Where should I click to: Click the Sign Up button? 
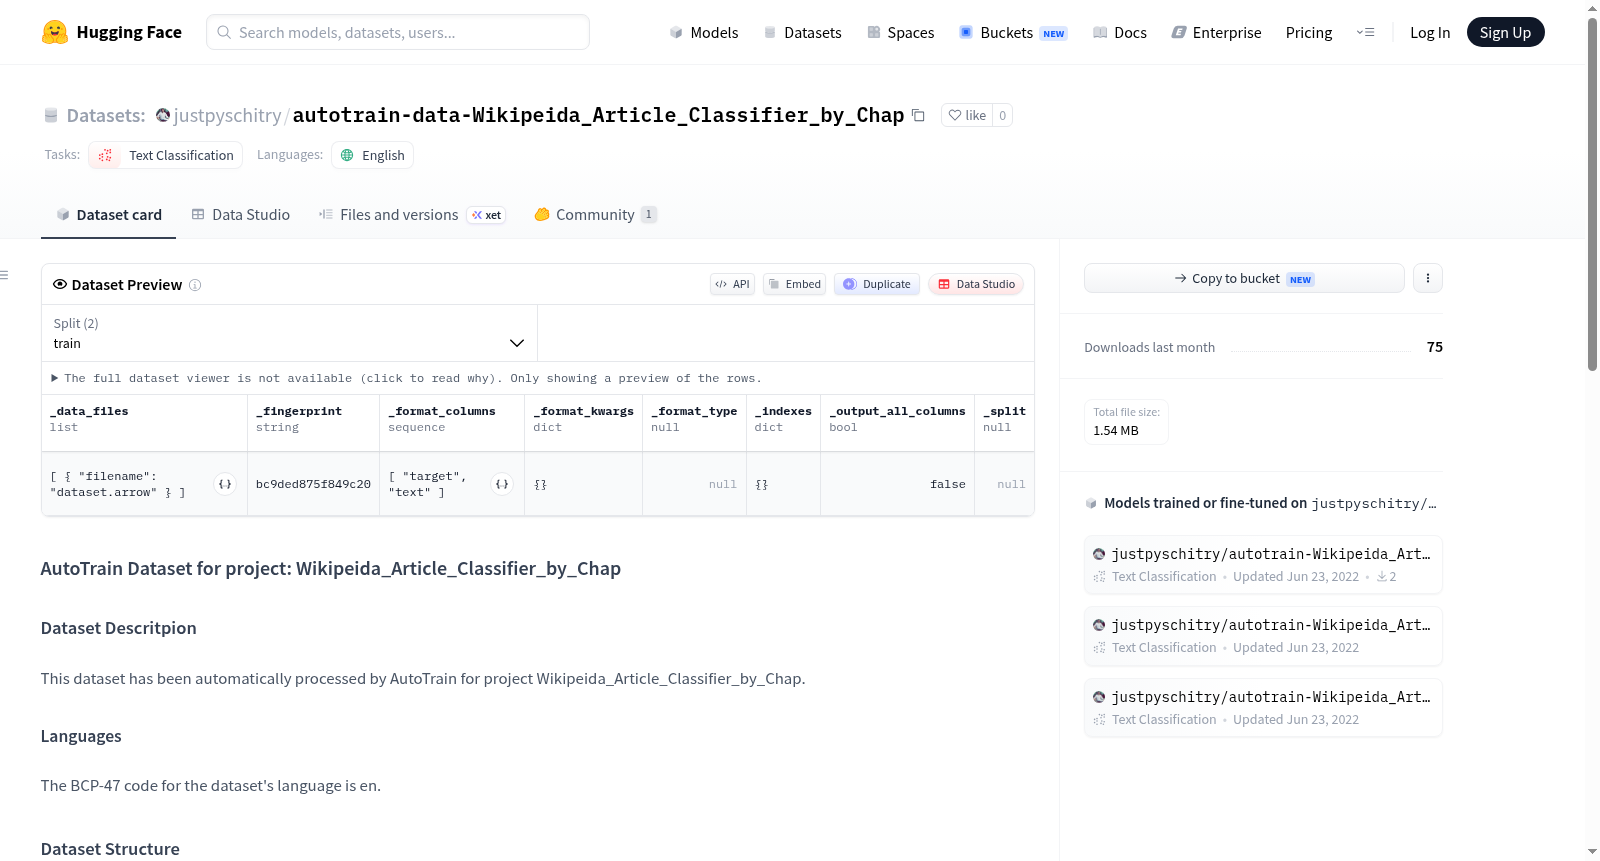1505,32
